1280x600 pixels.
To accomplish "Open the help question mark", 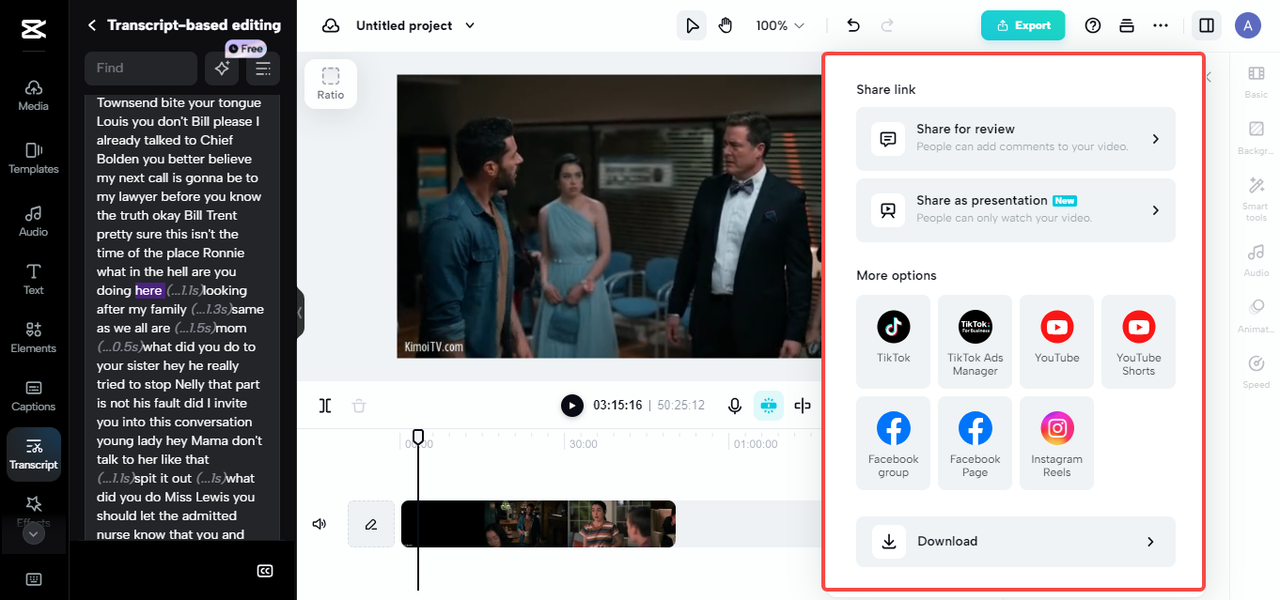I will click(1093, 25).
